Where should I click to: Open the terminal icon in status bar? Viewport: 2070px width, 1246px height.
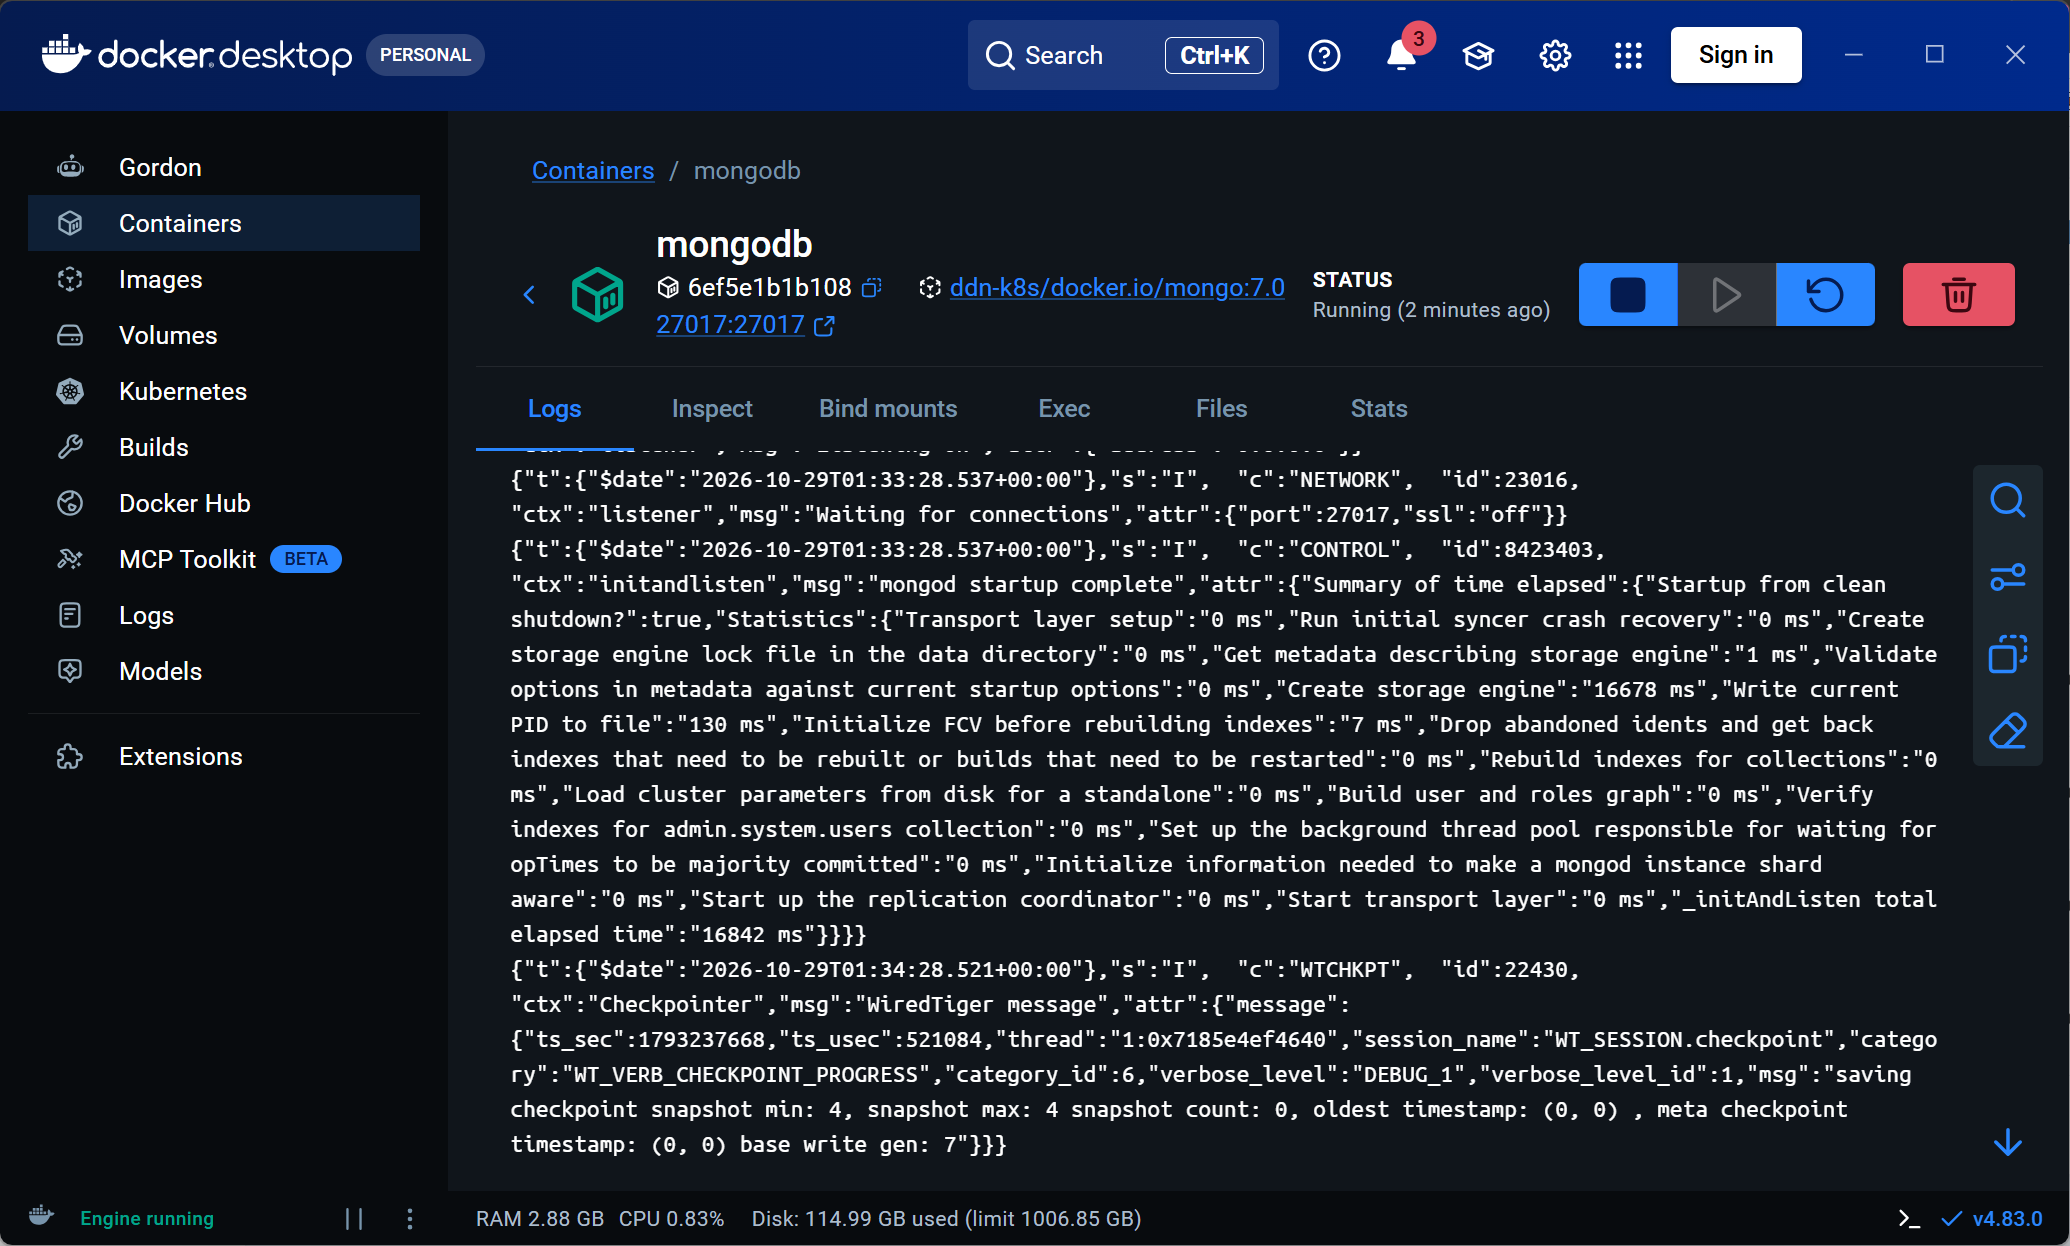pyautogui.click(x=1909, y=1218)
